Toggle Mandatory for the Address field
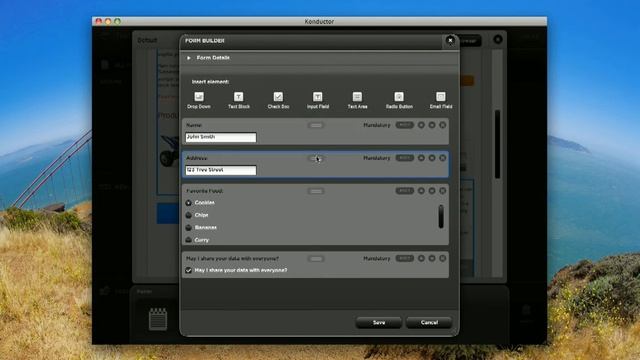640x360 pixels. click(404, 158)
